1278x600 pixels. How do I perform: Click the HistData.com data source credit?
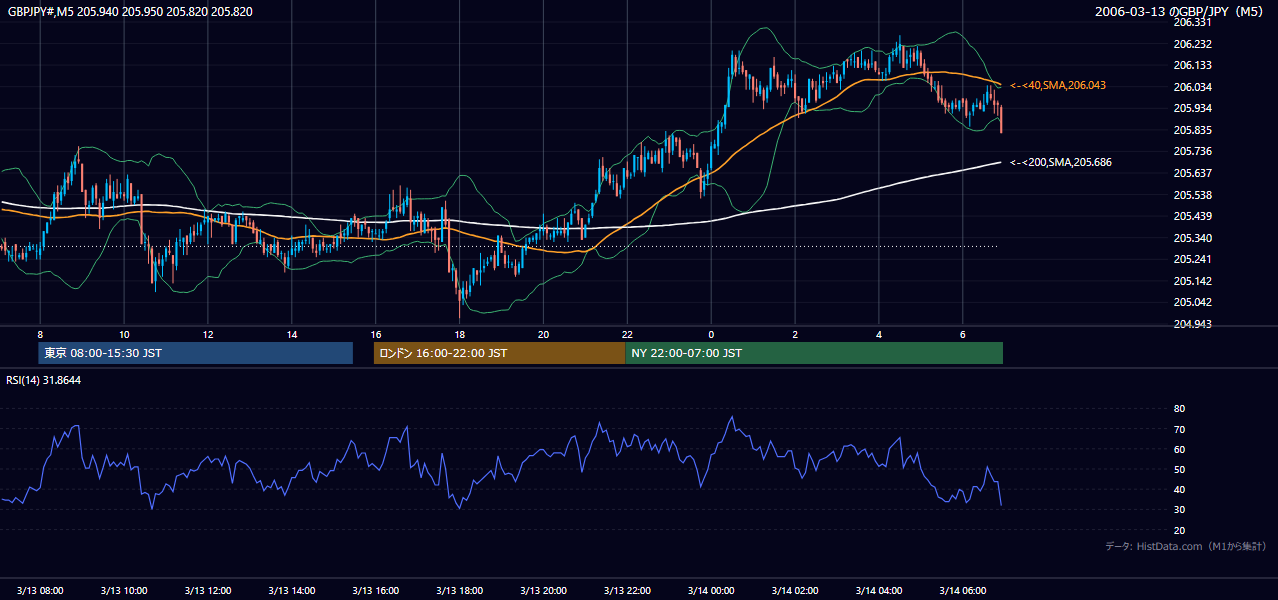click(1186, 546)
